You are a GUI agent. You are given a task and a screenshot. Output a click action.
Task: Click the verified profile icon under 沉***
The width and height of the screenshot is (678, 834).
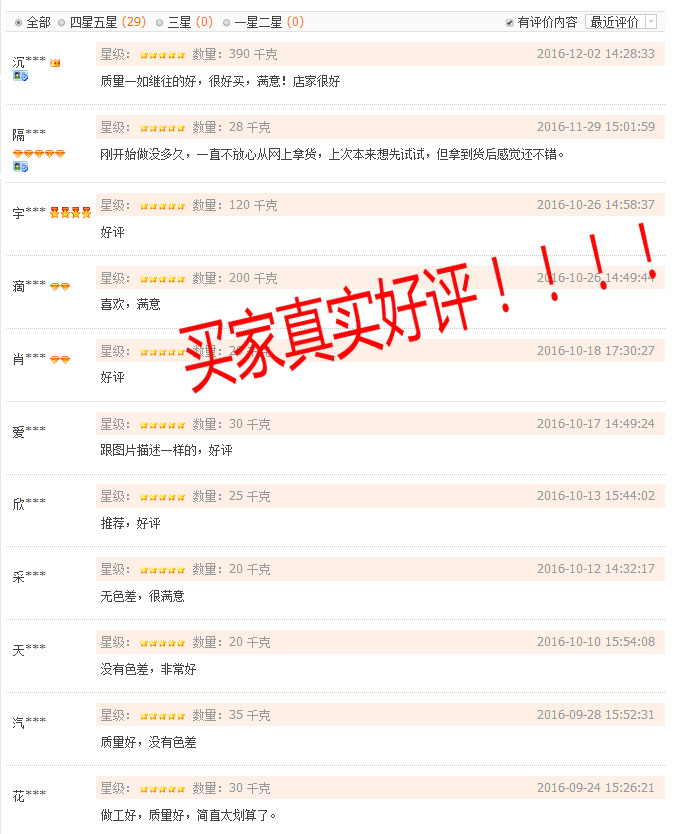pyautogui.click(x=20, y=76)
